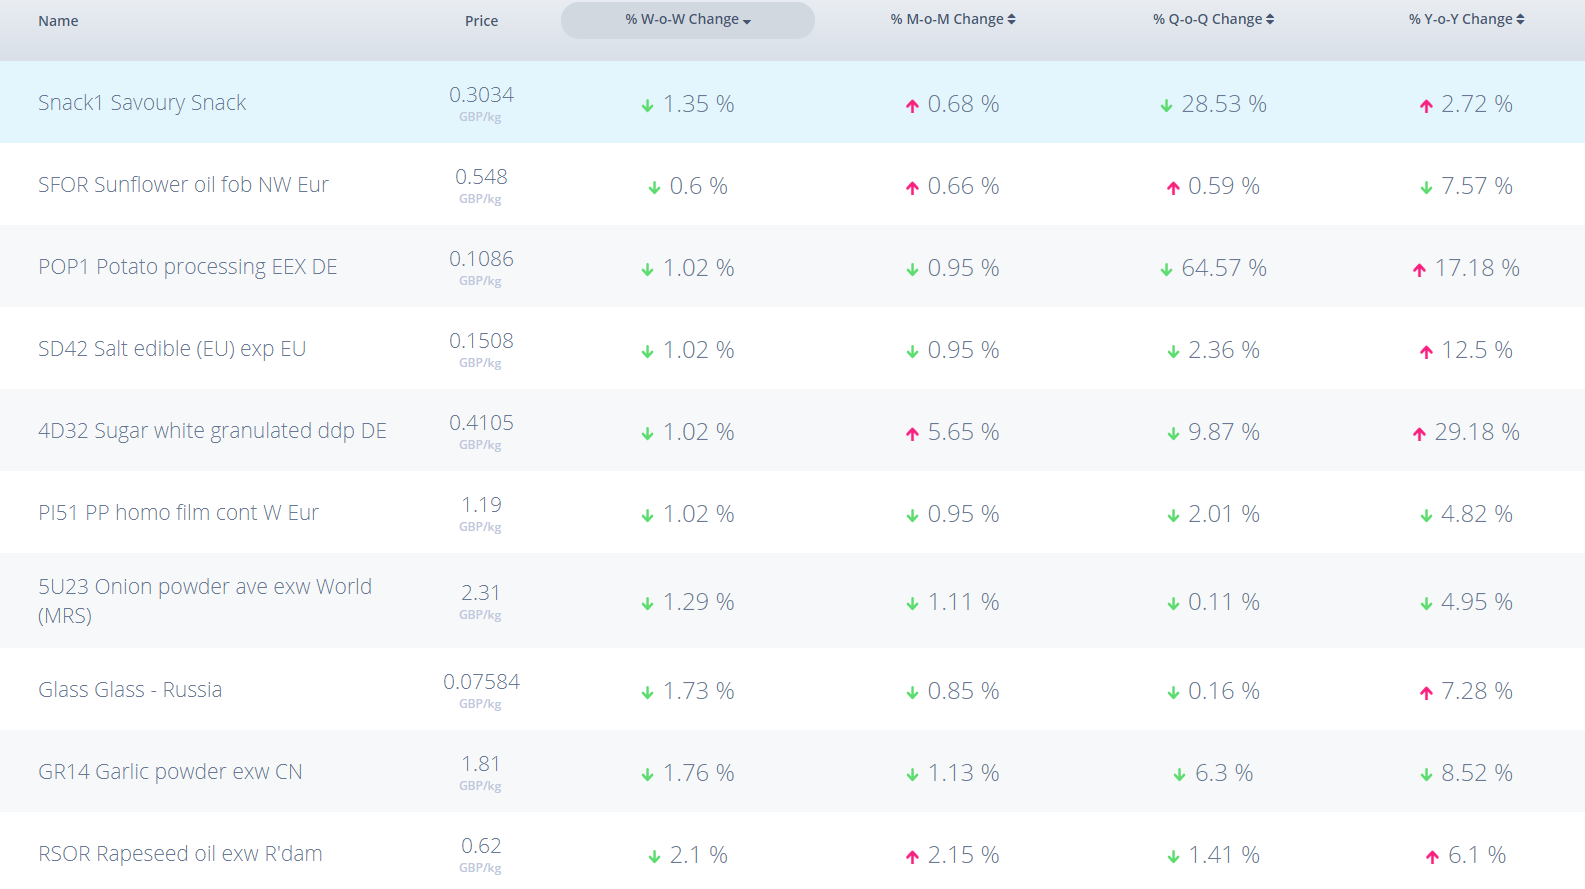Open GR14 Garlic powder exw CN
The width and height of the screenshot is (1585, 889).
170,772
